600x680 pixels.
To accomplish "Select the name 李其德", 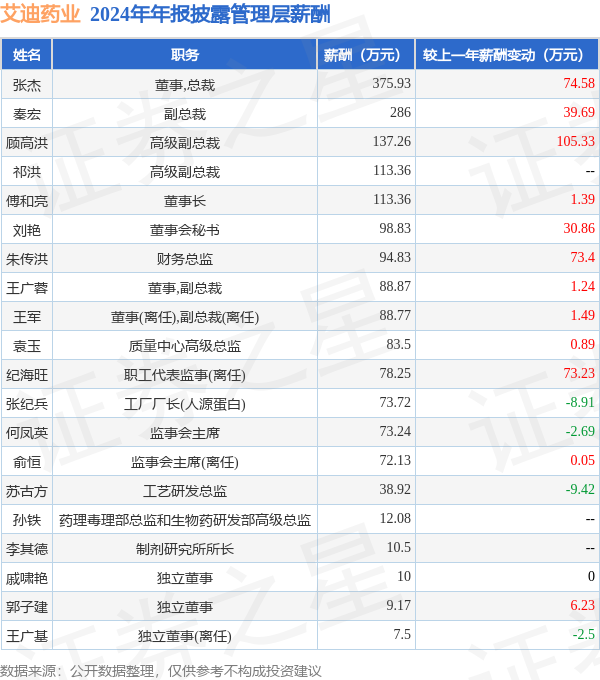I will [x=27, y=549].
